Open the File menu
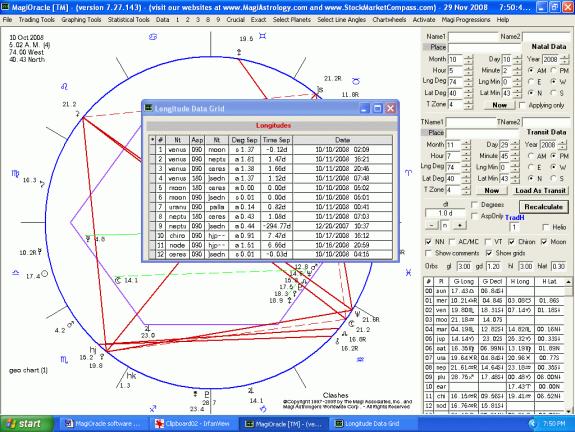 coord(7,19)
